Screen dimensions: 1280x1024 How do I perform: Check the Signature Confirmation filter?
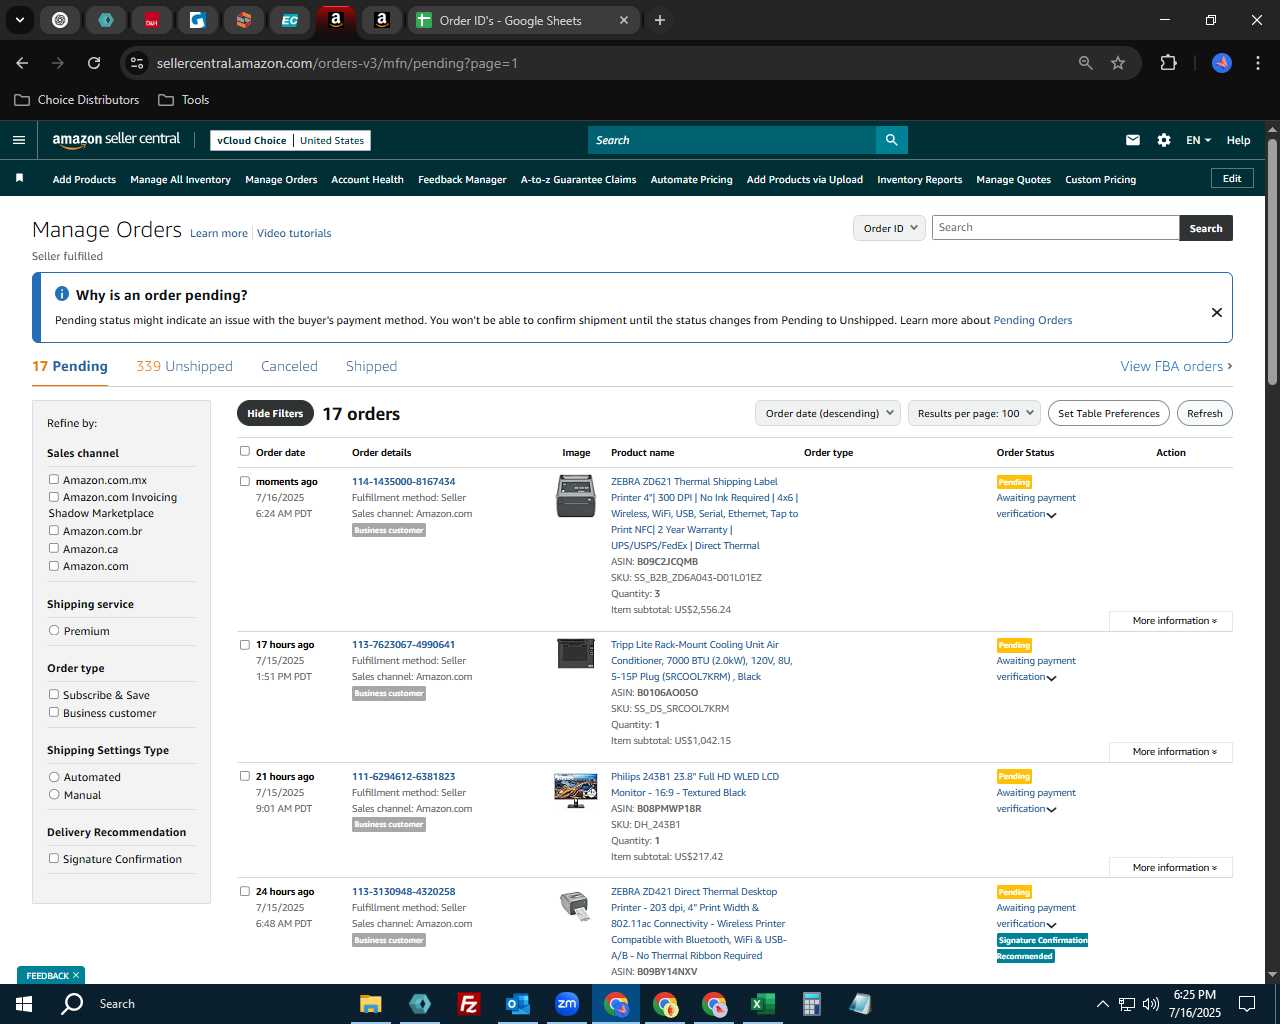pyautogui.click(x=54, y=858)
